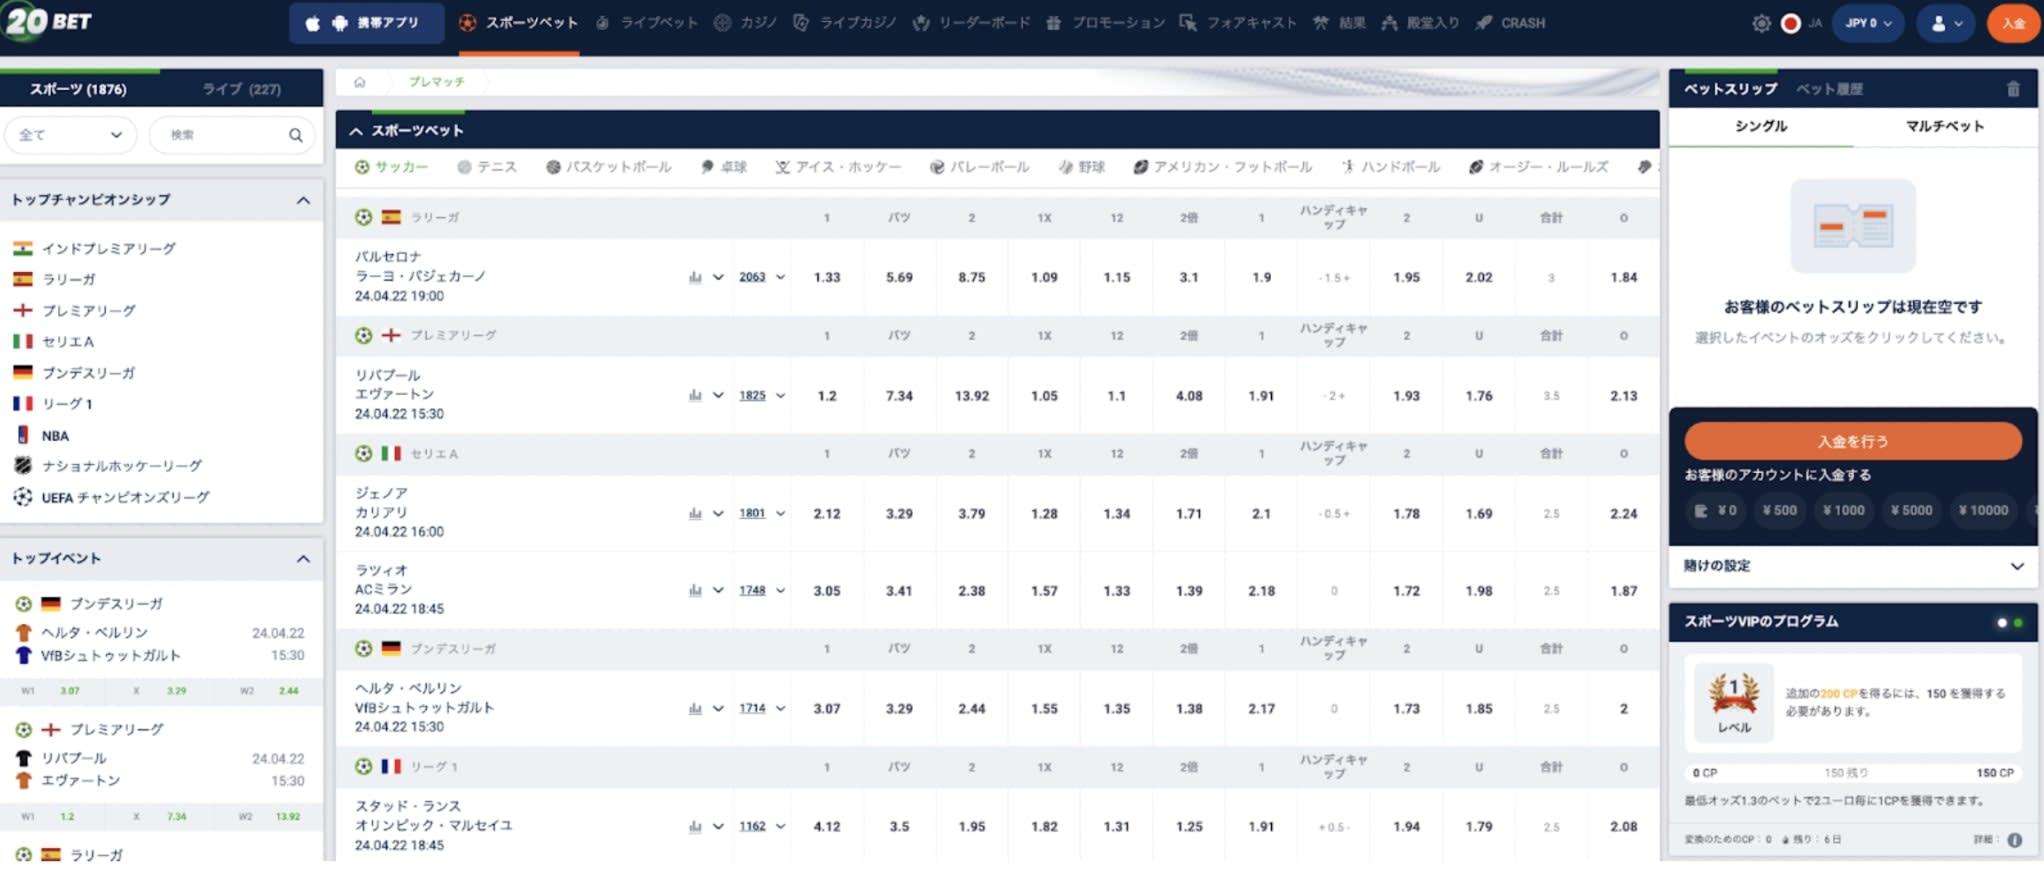Select the テニス sport filter
The height and width of the screenshot is (874, 2044).
pyautogui.click(x=486, y=167)
